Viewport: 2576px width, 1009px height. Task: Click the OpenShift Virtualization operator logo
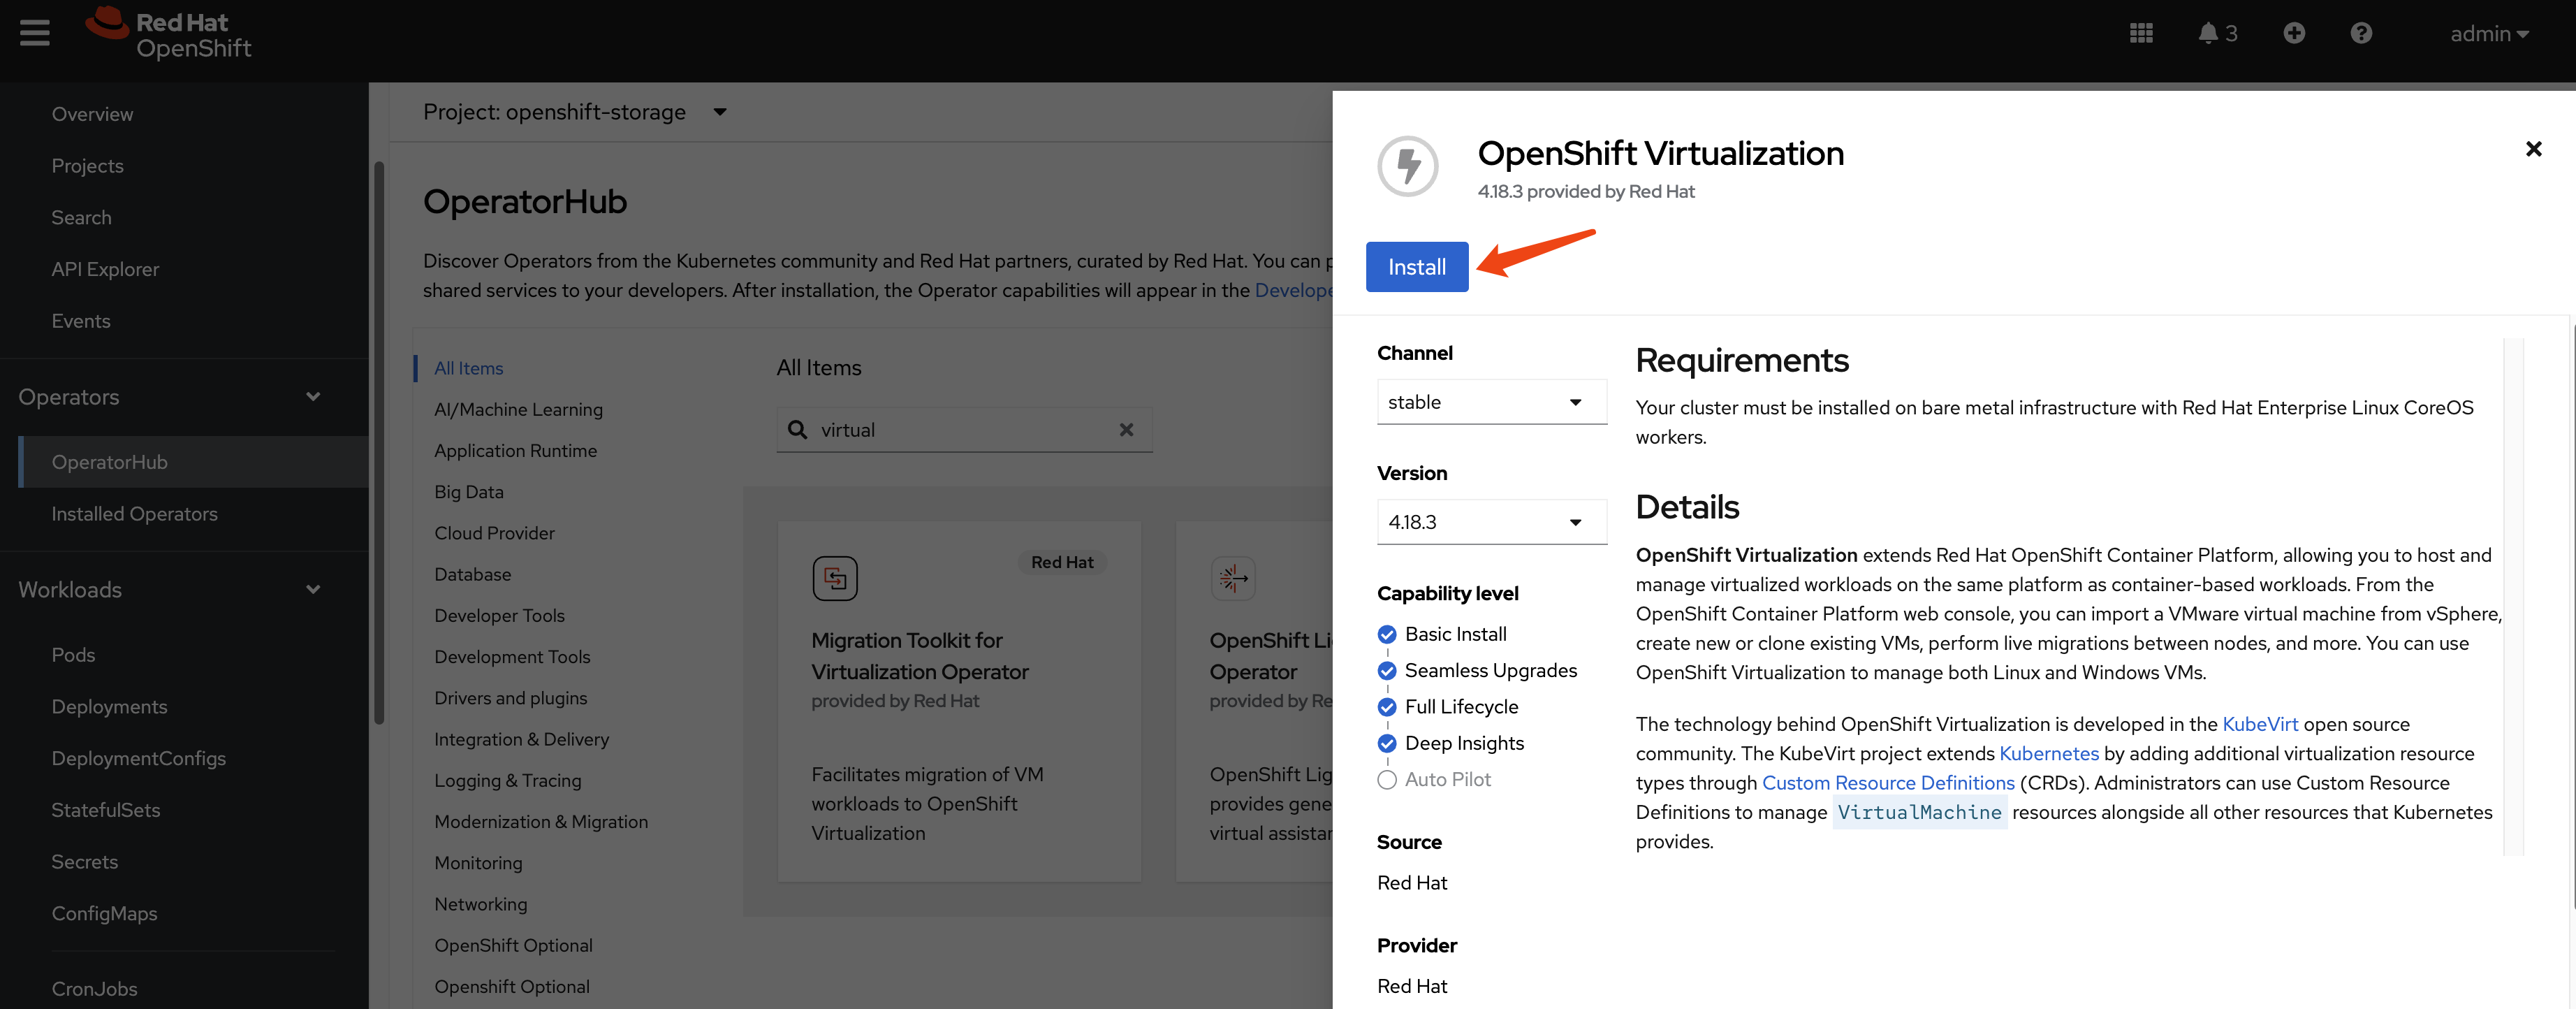tap(1407, 166)
